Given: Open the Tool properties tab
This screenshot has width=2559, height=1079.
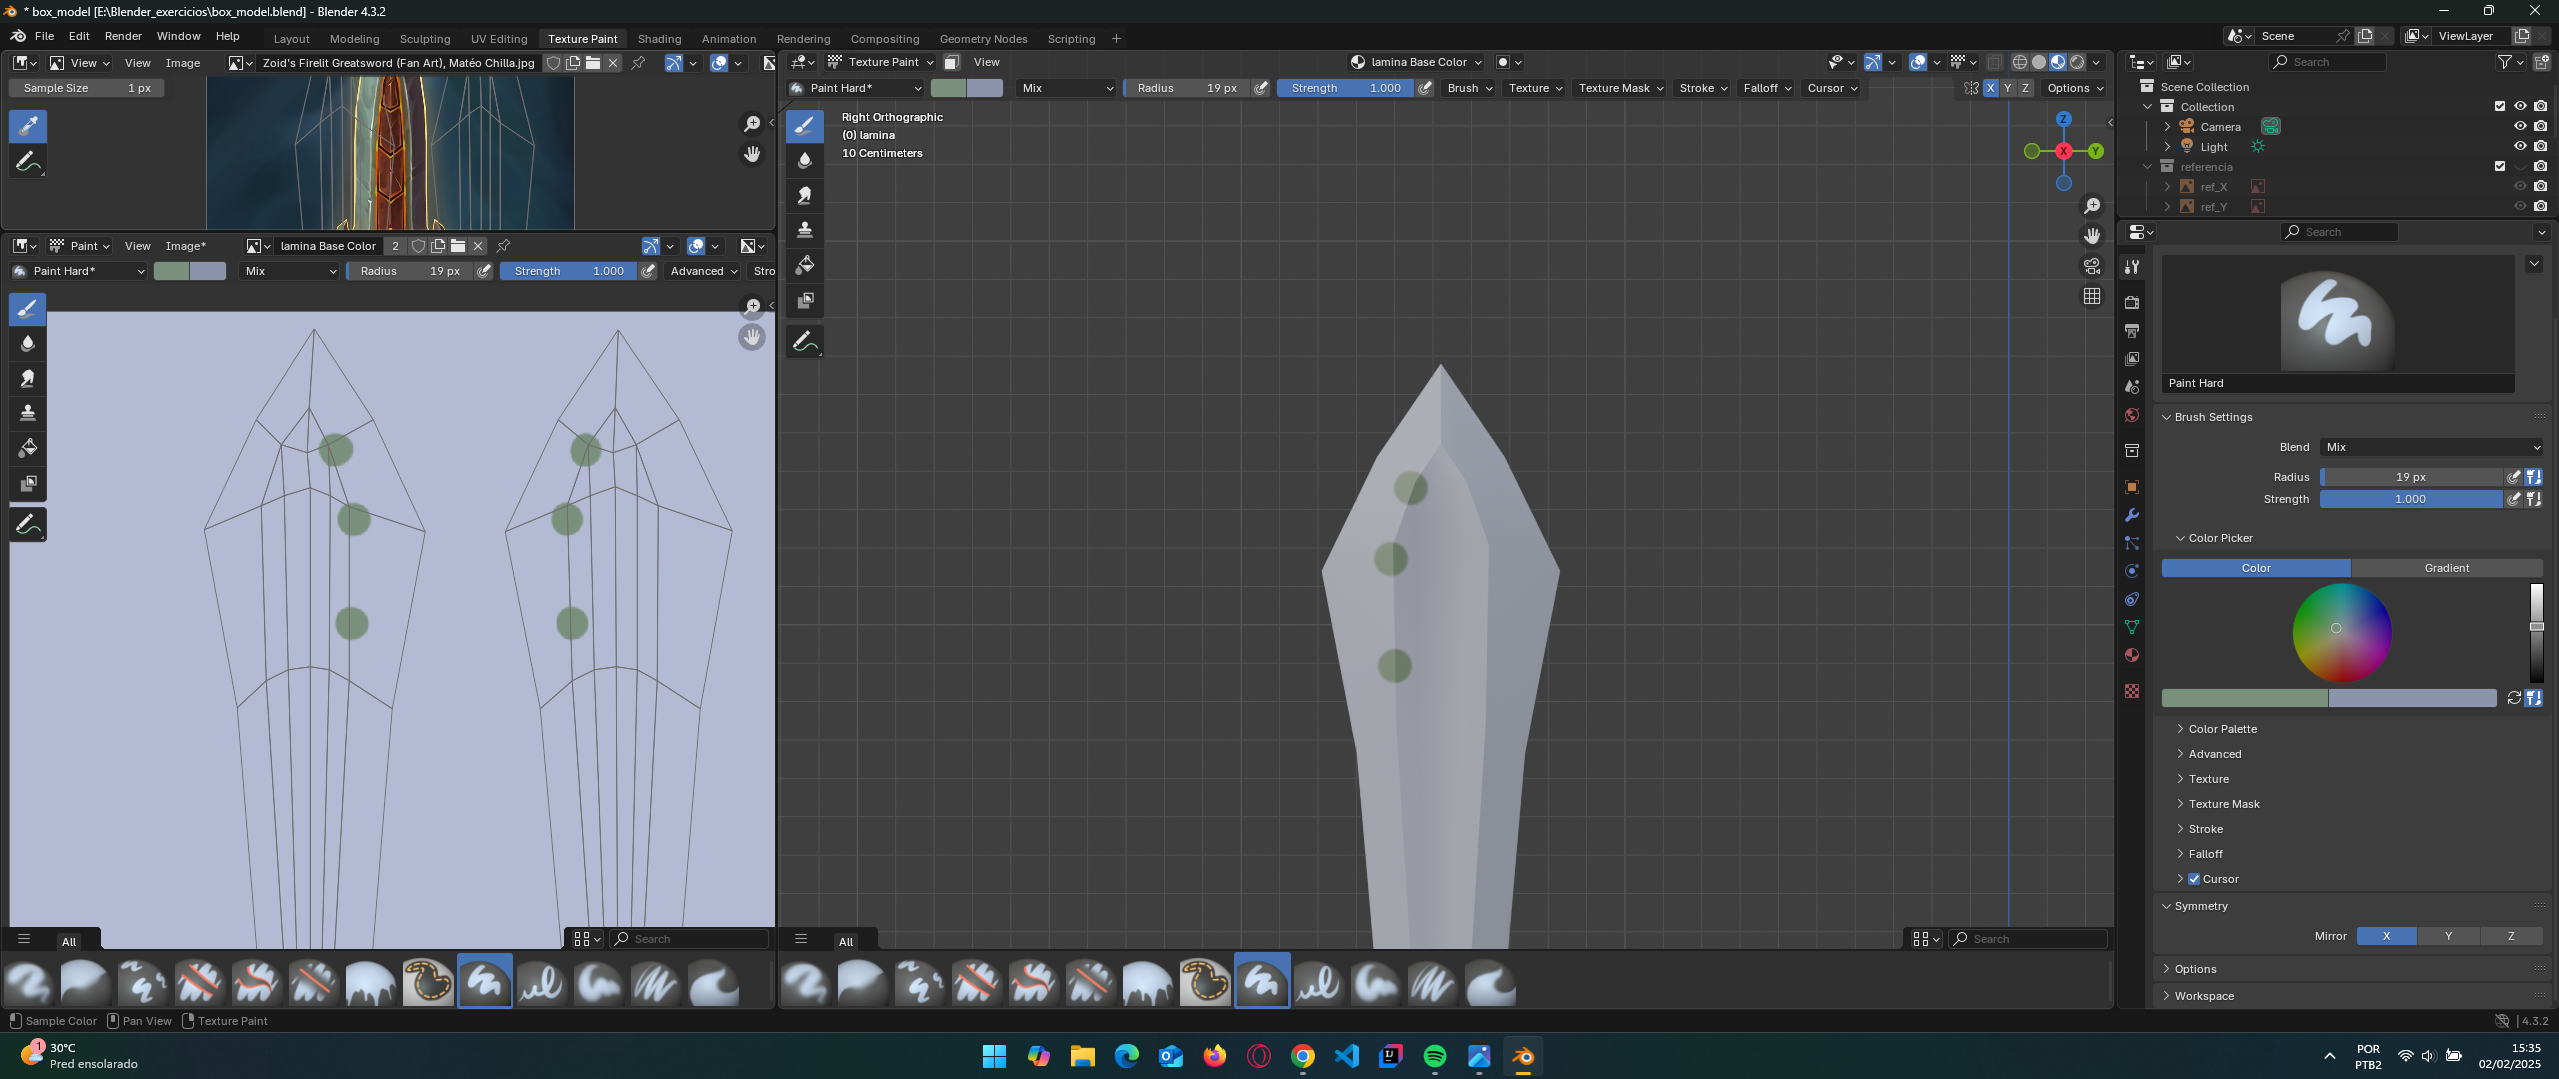Looking at the screenshot, I should [x=2132, y=267].
